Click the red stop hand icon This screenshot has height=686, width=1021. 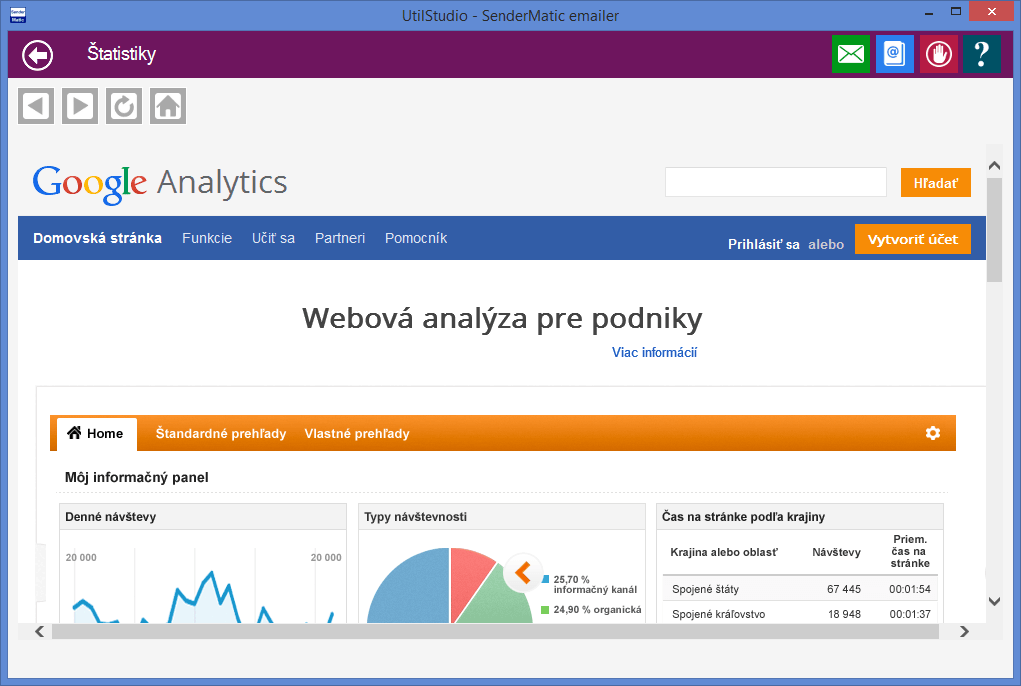pos(938,54)
